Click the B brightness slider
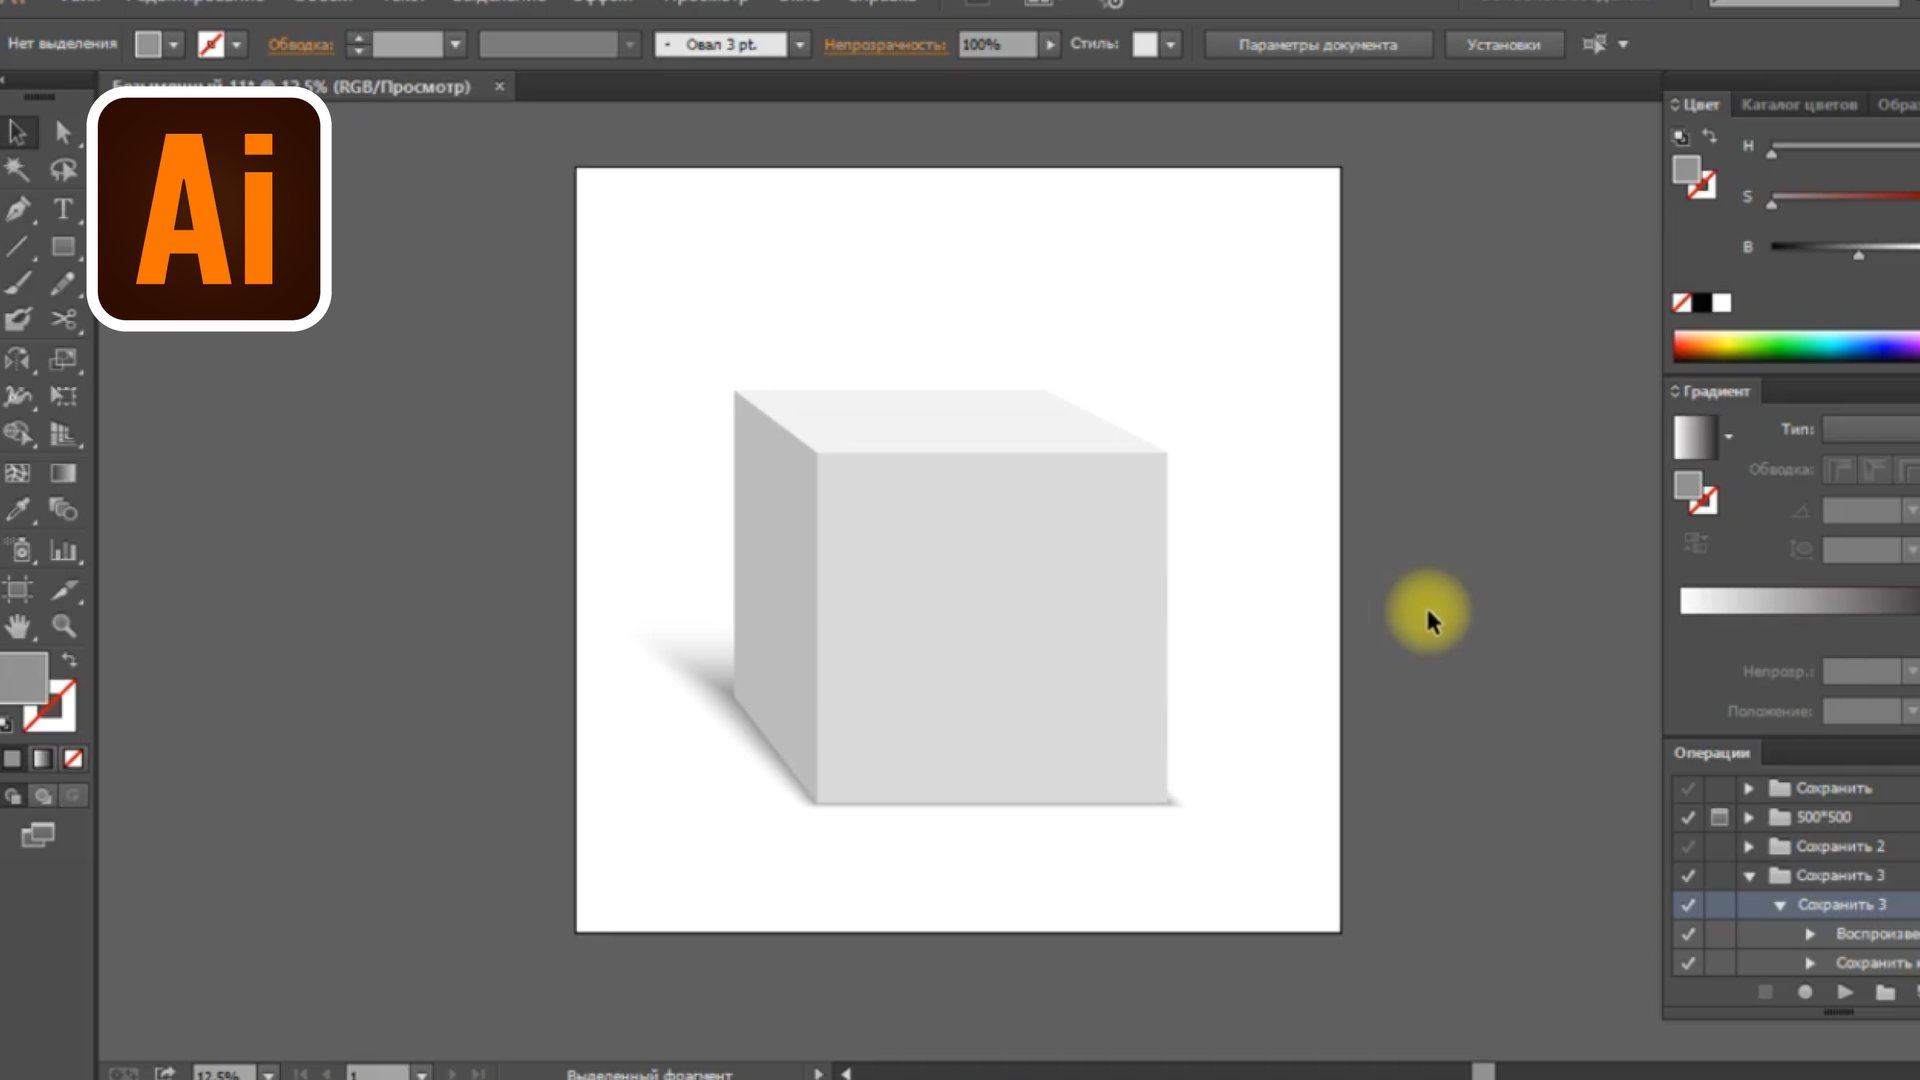Image resolution: width=1920 pixels, height=1080 pixels. (1844, 247)
